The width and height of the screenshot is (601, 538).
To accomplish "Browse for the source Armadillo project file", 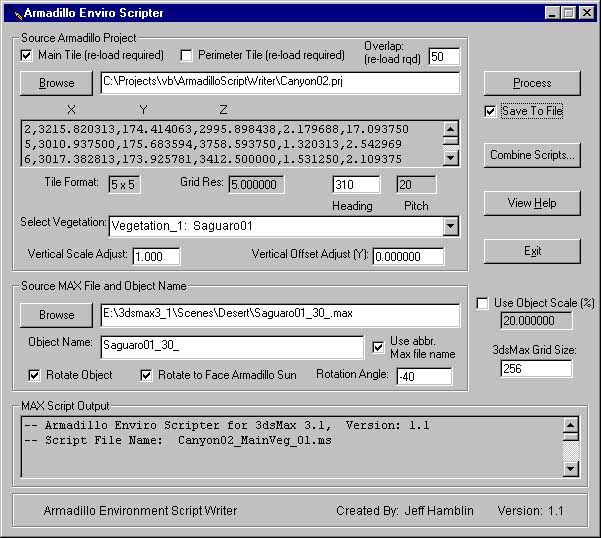I will point(57,83).
